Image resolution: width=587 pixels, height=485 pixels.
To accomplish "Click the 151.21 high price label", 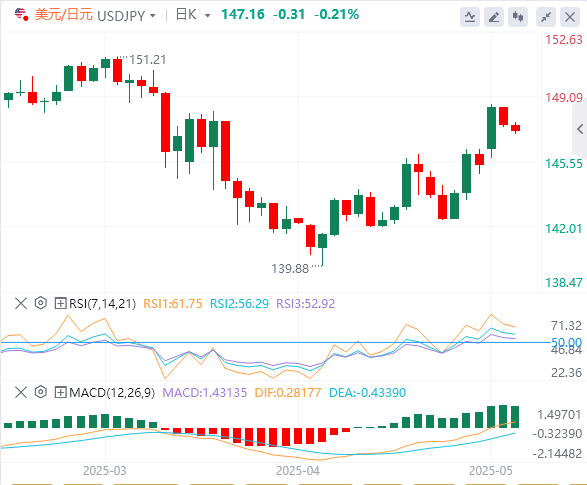I will (x=147, y=60).
